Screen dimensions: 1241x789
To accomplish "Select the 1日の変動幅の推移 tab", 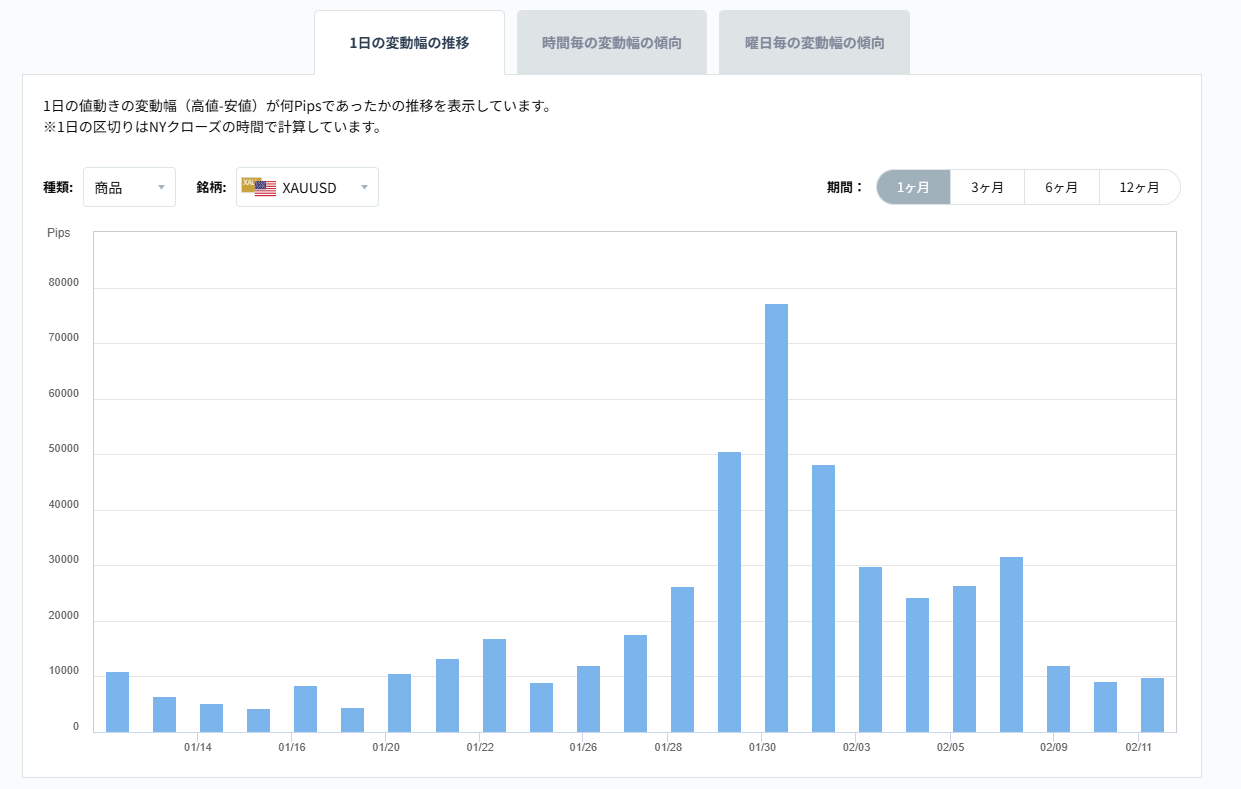I will (409, 43).
